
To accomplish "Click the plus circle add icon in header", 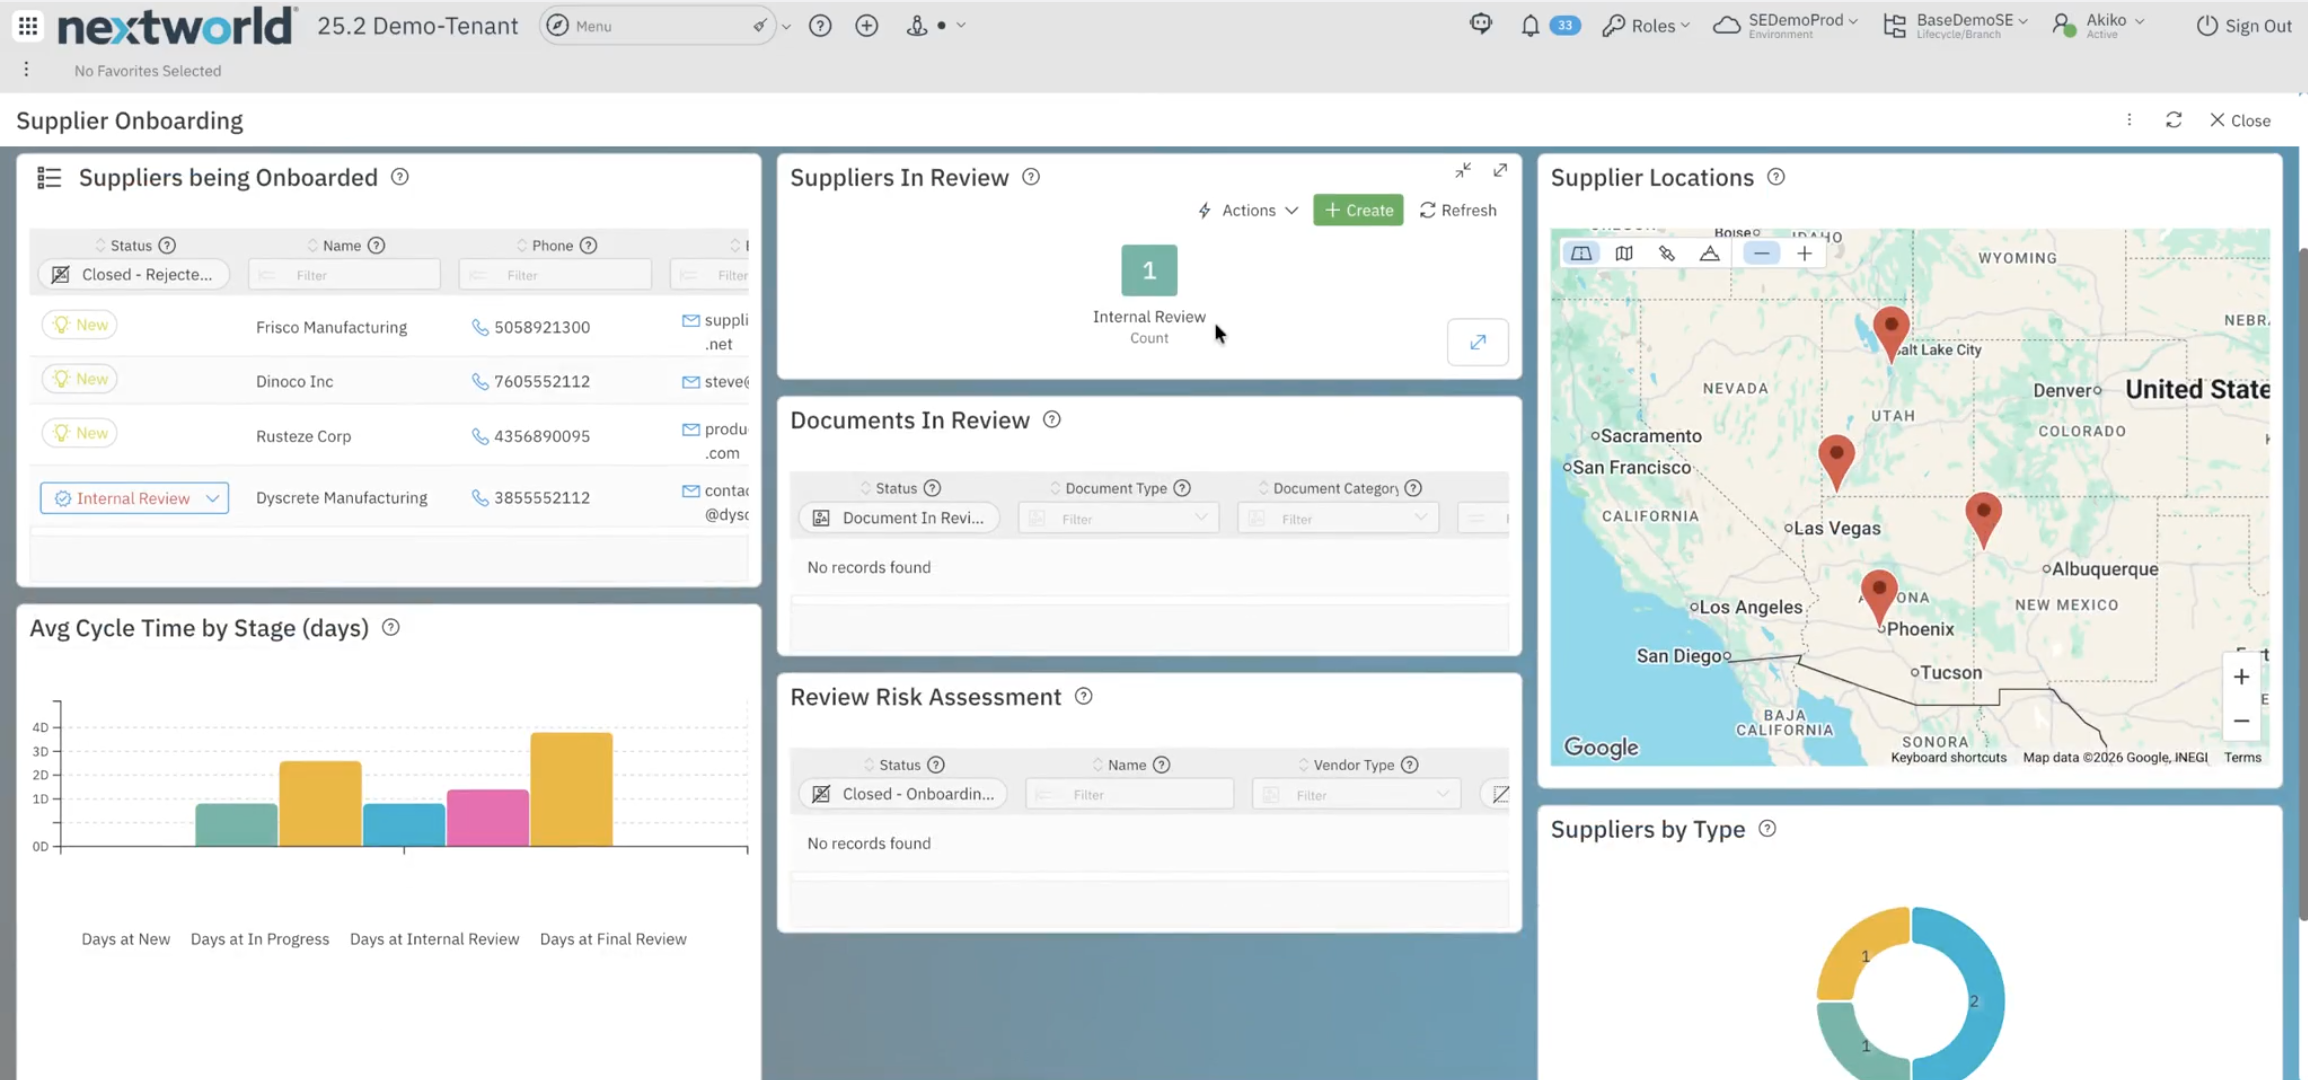I will pyautogui.click(x=867, y=26).
